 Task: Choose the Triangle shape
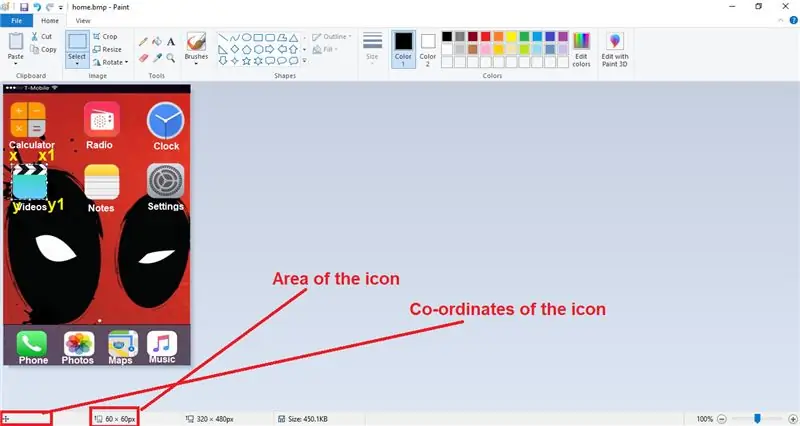pos(293,38)
